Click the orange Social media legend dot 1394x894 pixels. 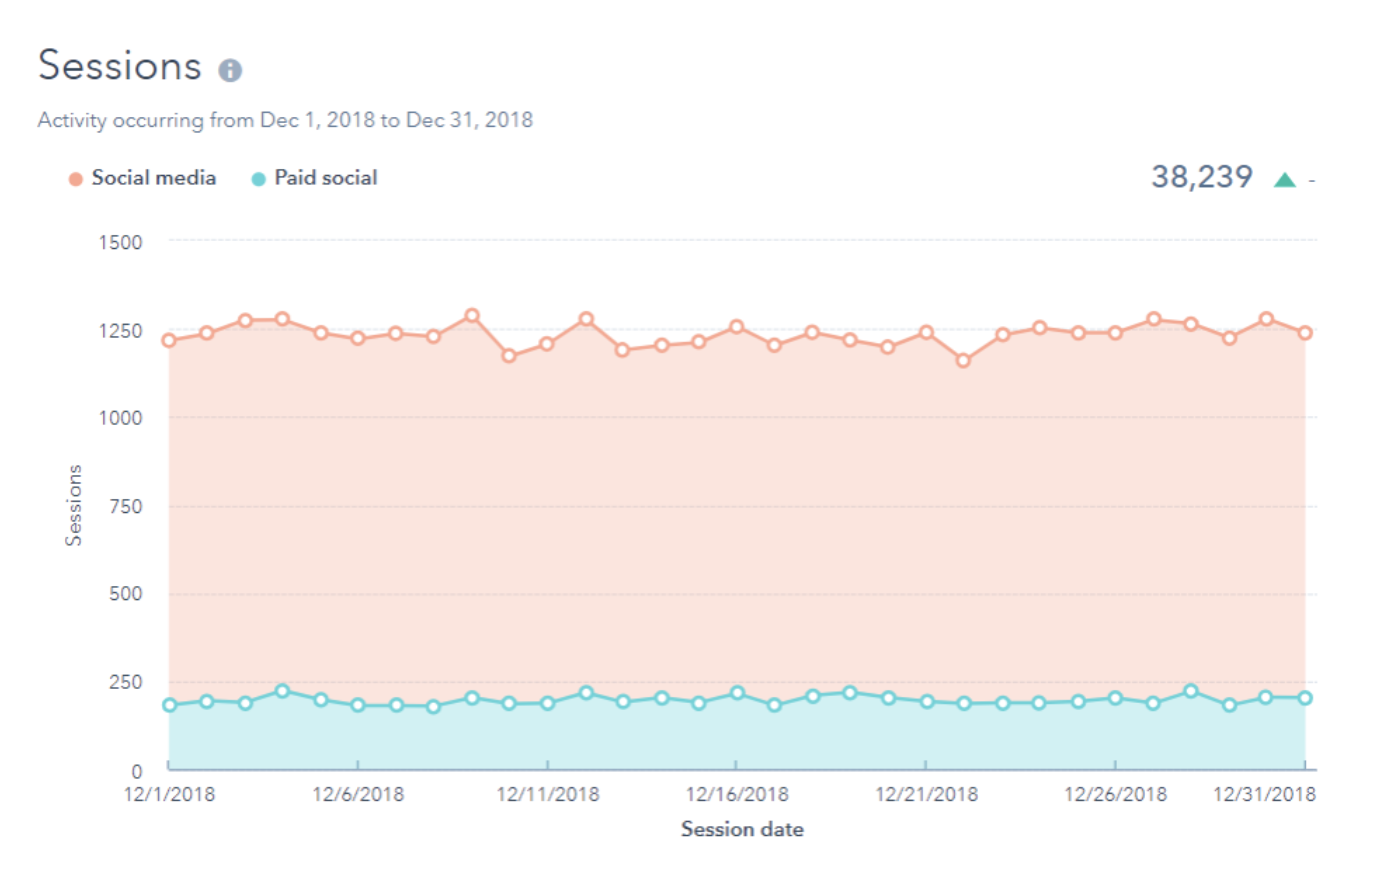(x=75, y=179)
